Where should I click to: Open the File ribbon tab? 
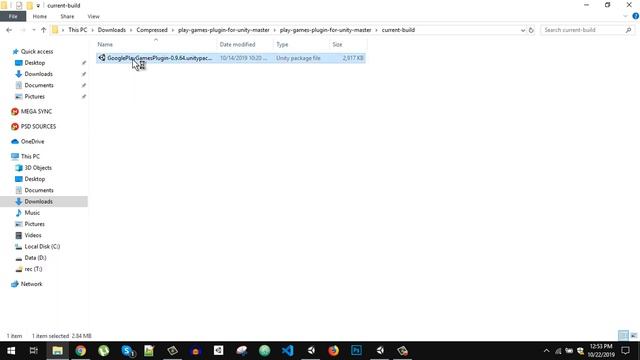[13, 16]
